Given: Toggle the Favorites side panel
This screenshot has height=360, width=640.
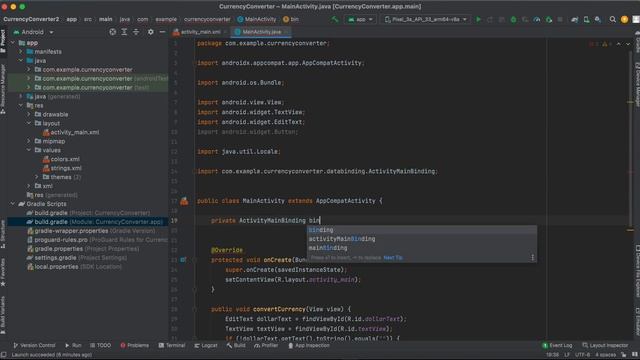Looking at the screenshot, I should 3,273.
